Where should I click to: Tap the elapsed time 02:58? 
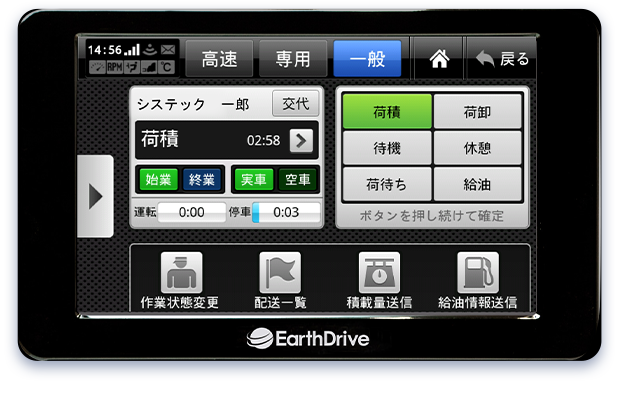click(263, 141)
